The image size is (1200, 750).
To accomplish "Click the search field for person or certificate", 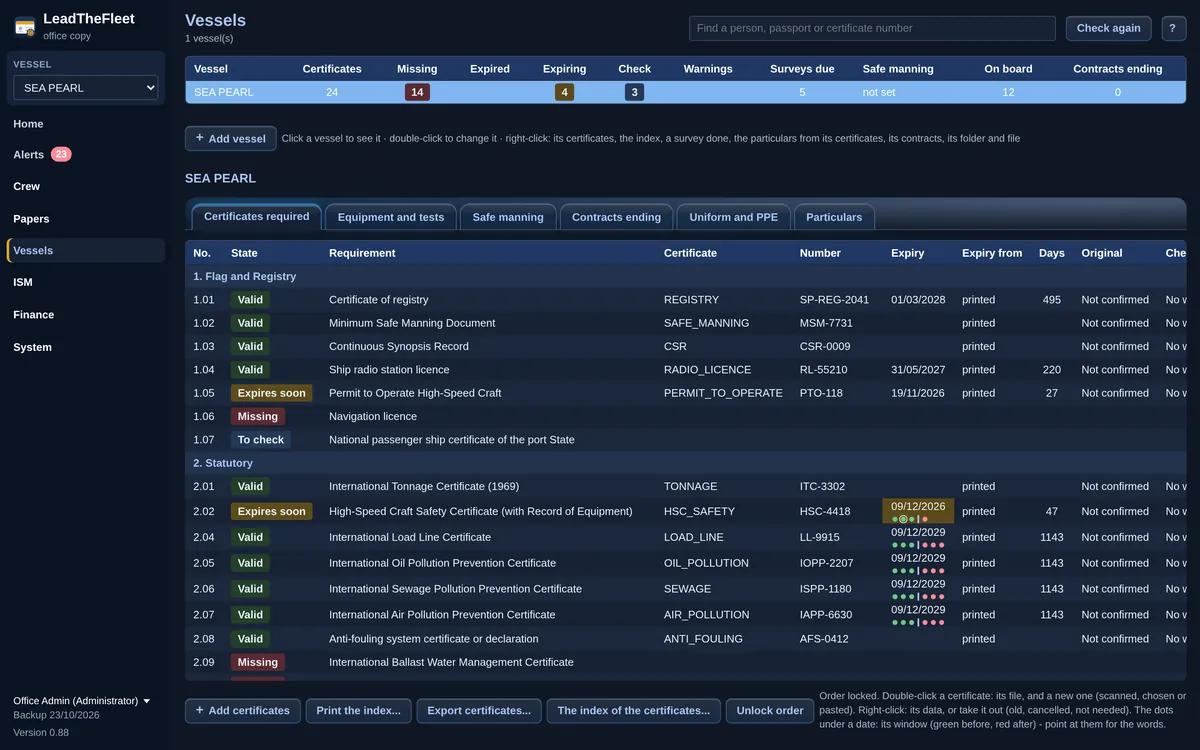I will tap(872, 28).
